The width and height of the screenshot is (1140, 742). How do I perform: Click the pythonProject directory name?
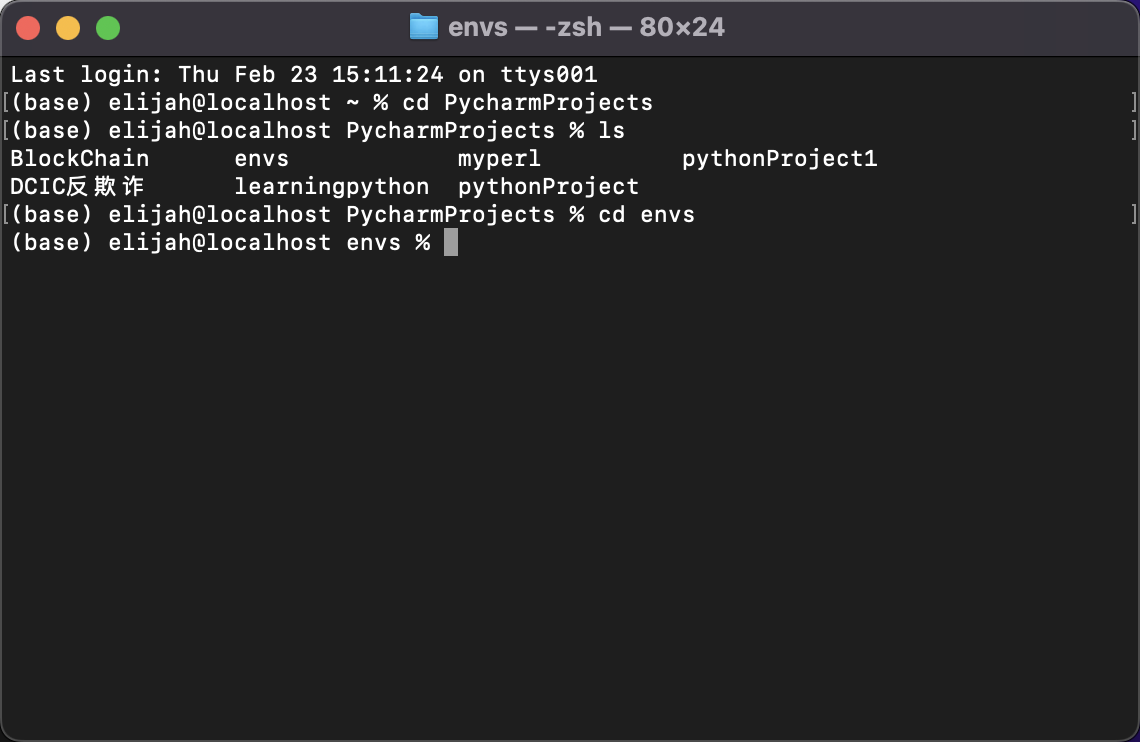coord(547,186)
